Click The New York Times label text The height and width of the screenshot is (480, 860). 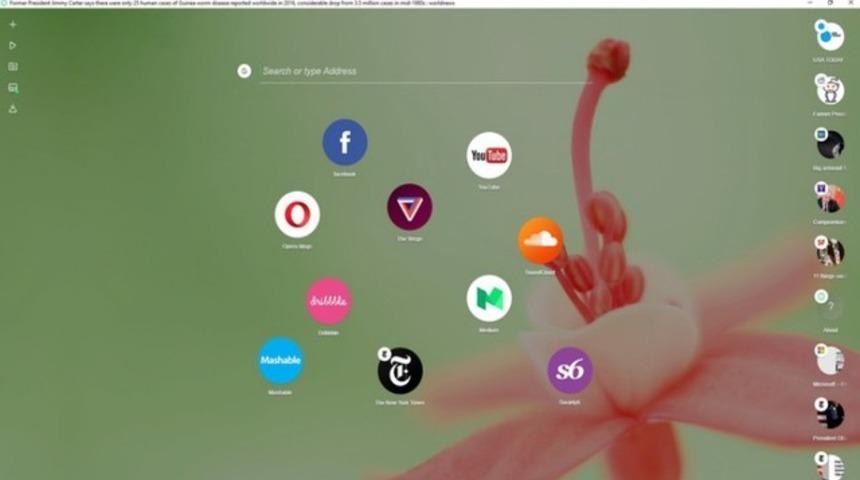(400, 402)
